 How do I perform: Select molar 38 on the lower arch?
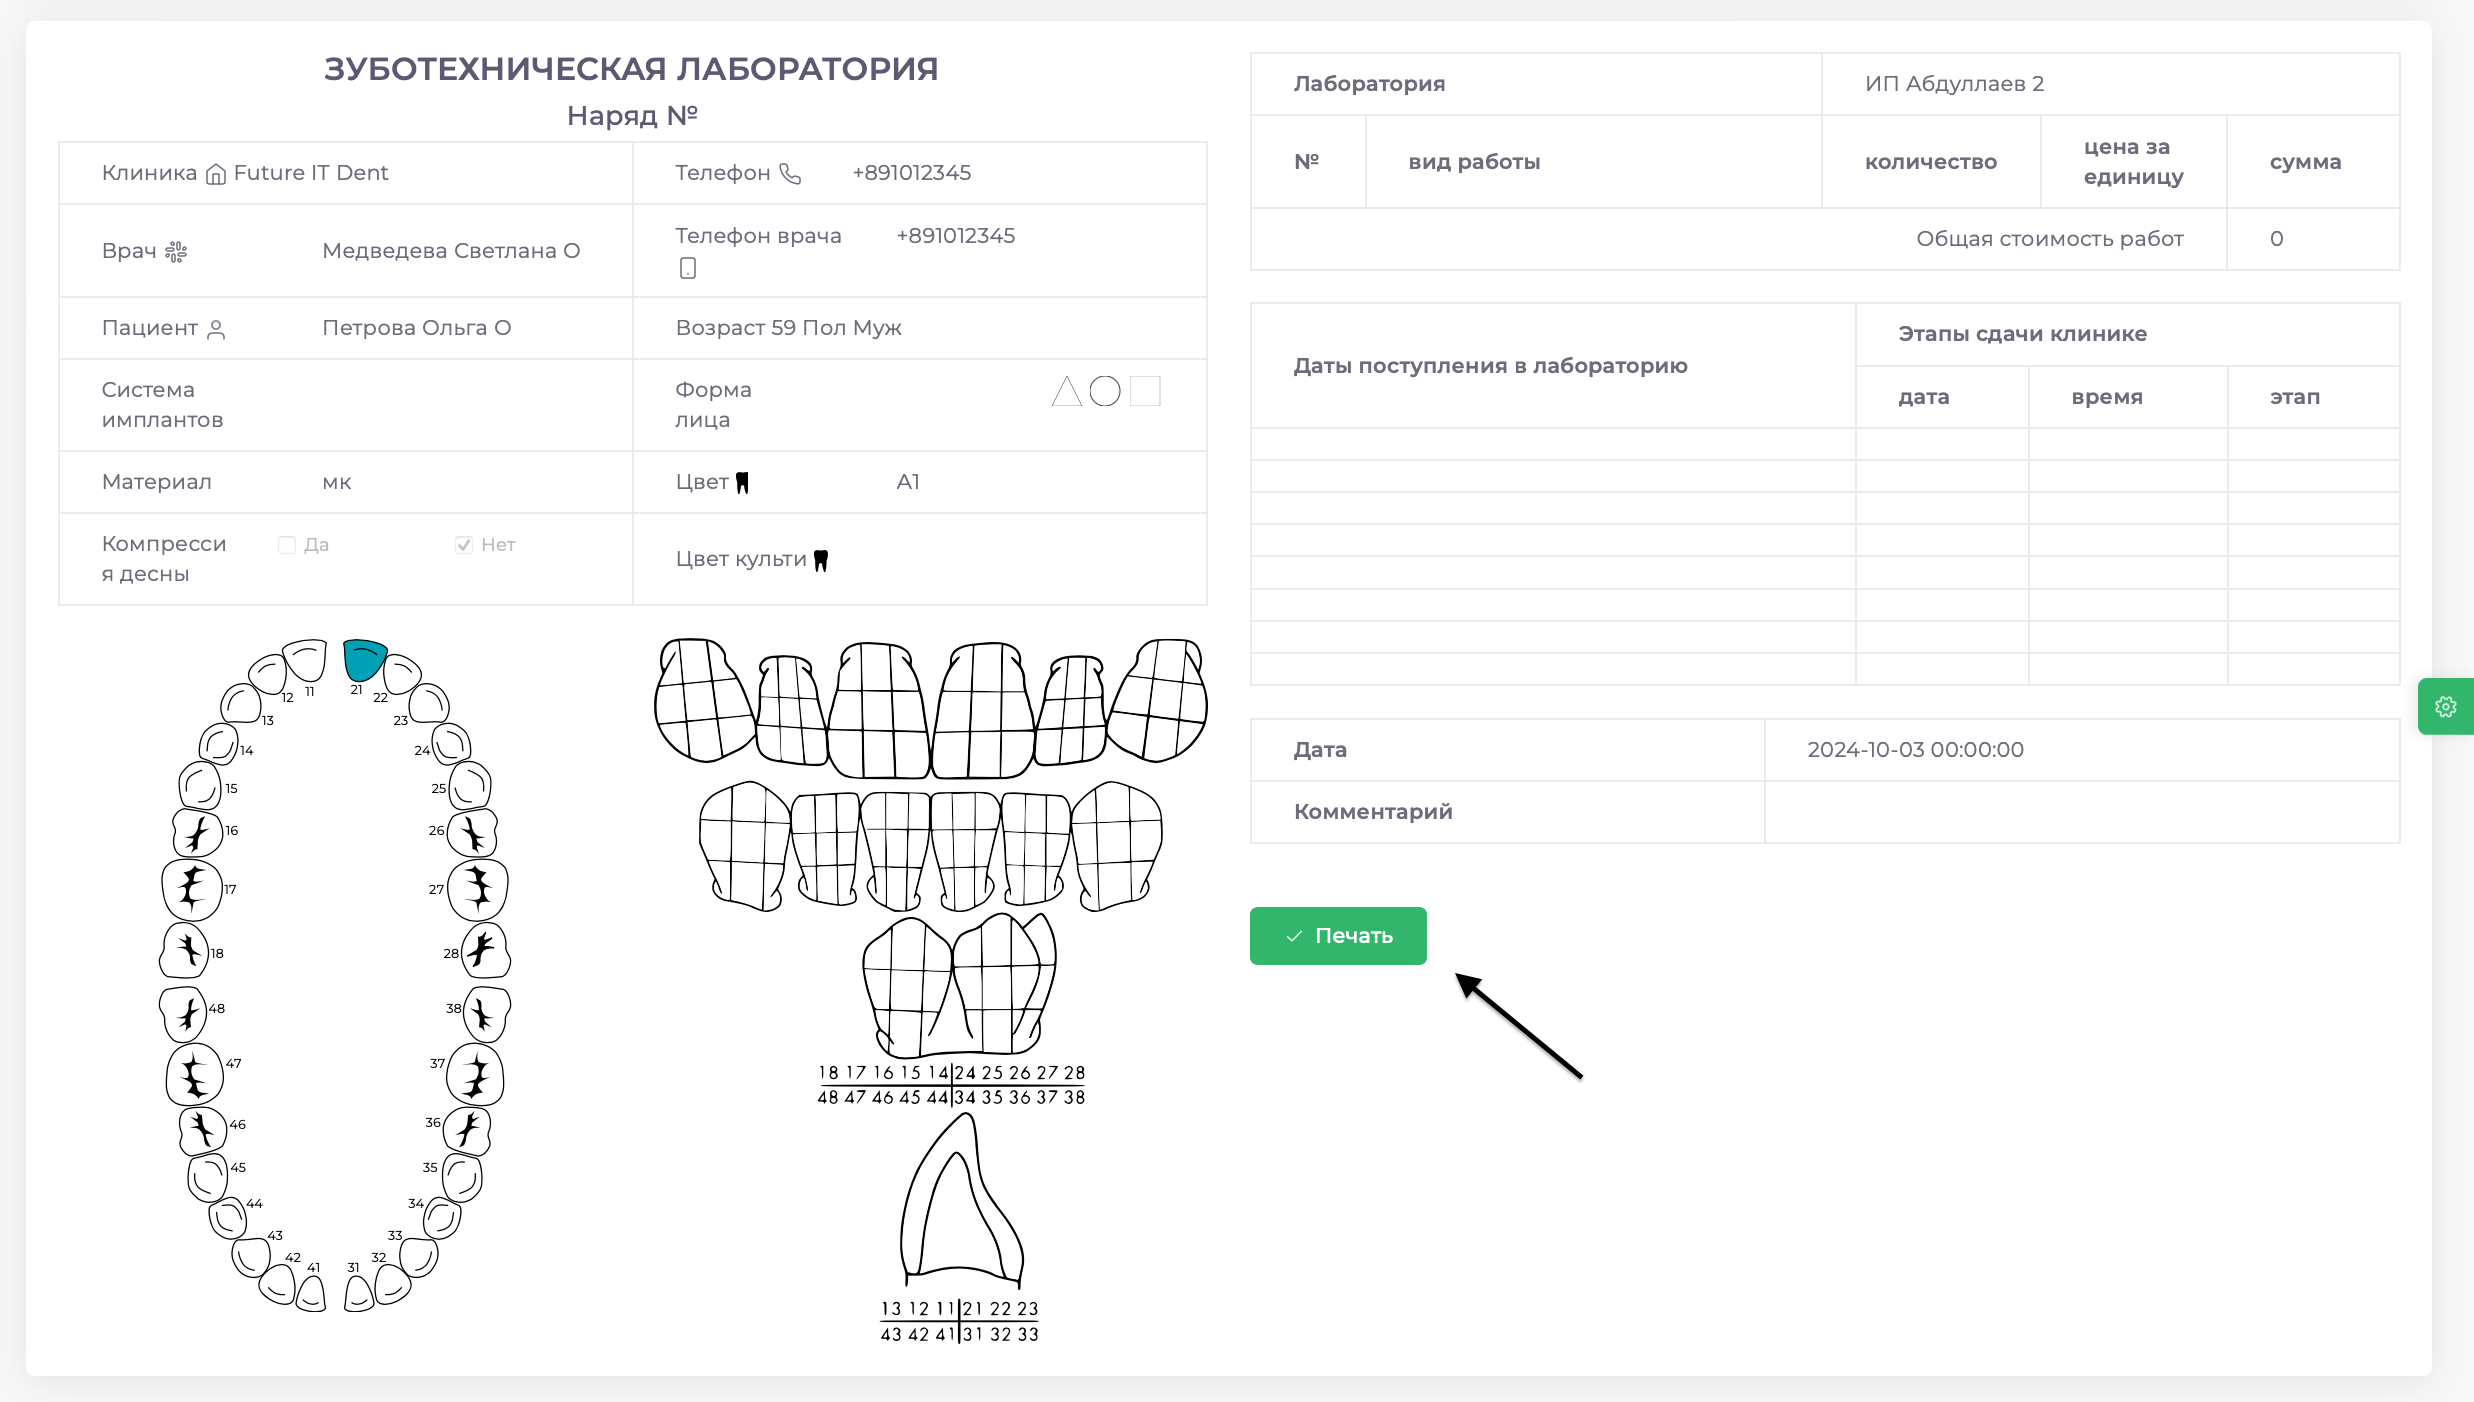487,1014
